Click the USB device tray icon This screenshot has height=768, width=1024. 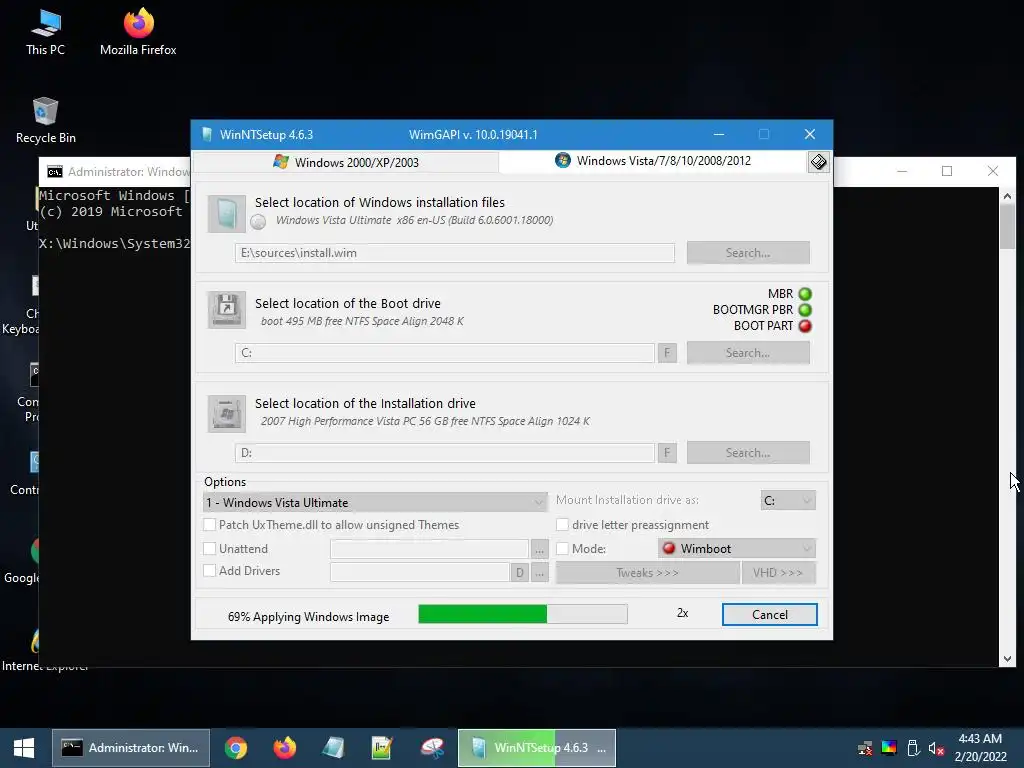point(913,748)
